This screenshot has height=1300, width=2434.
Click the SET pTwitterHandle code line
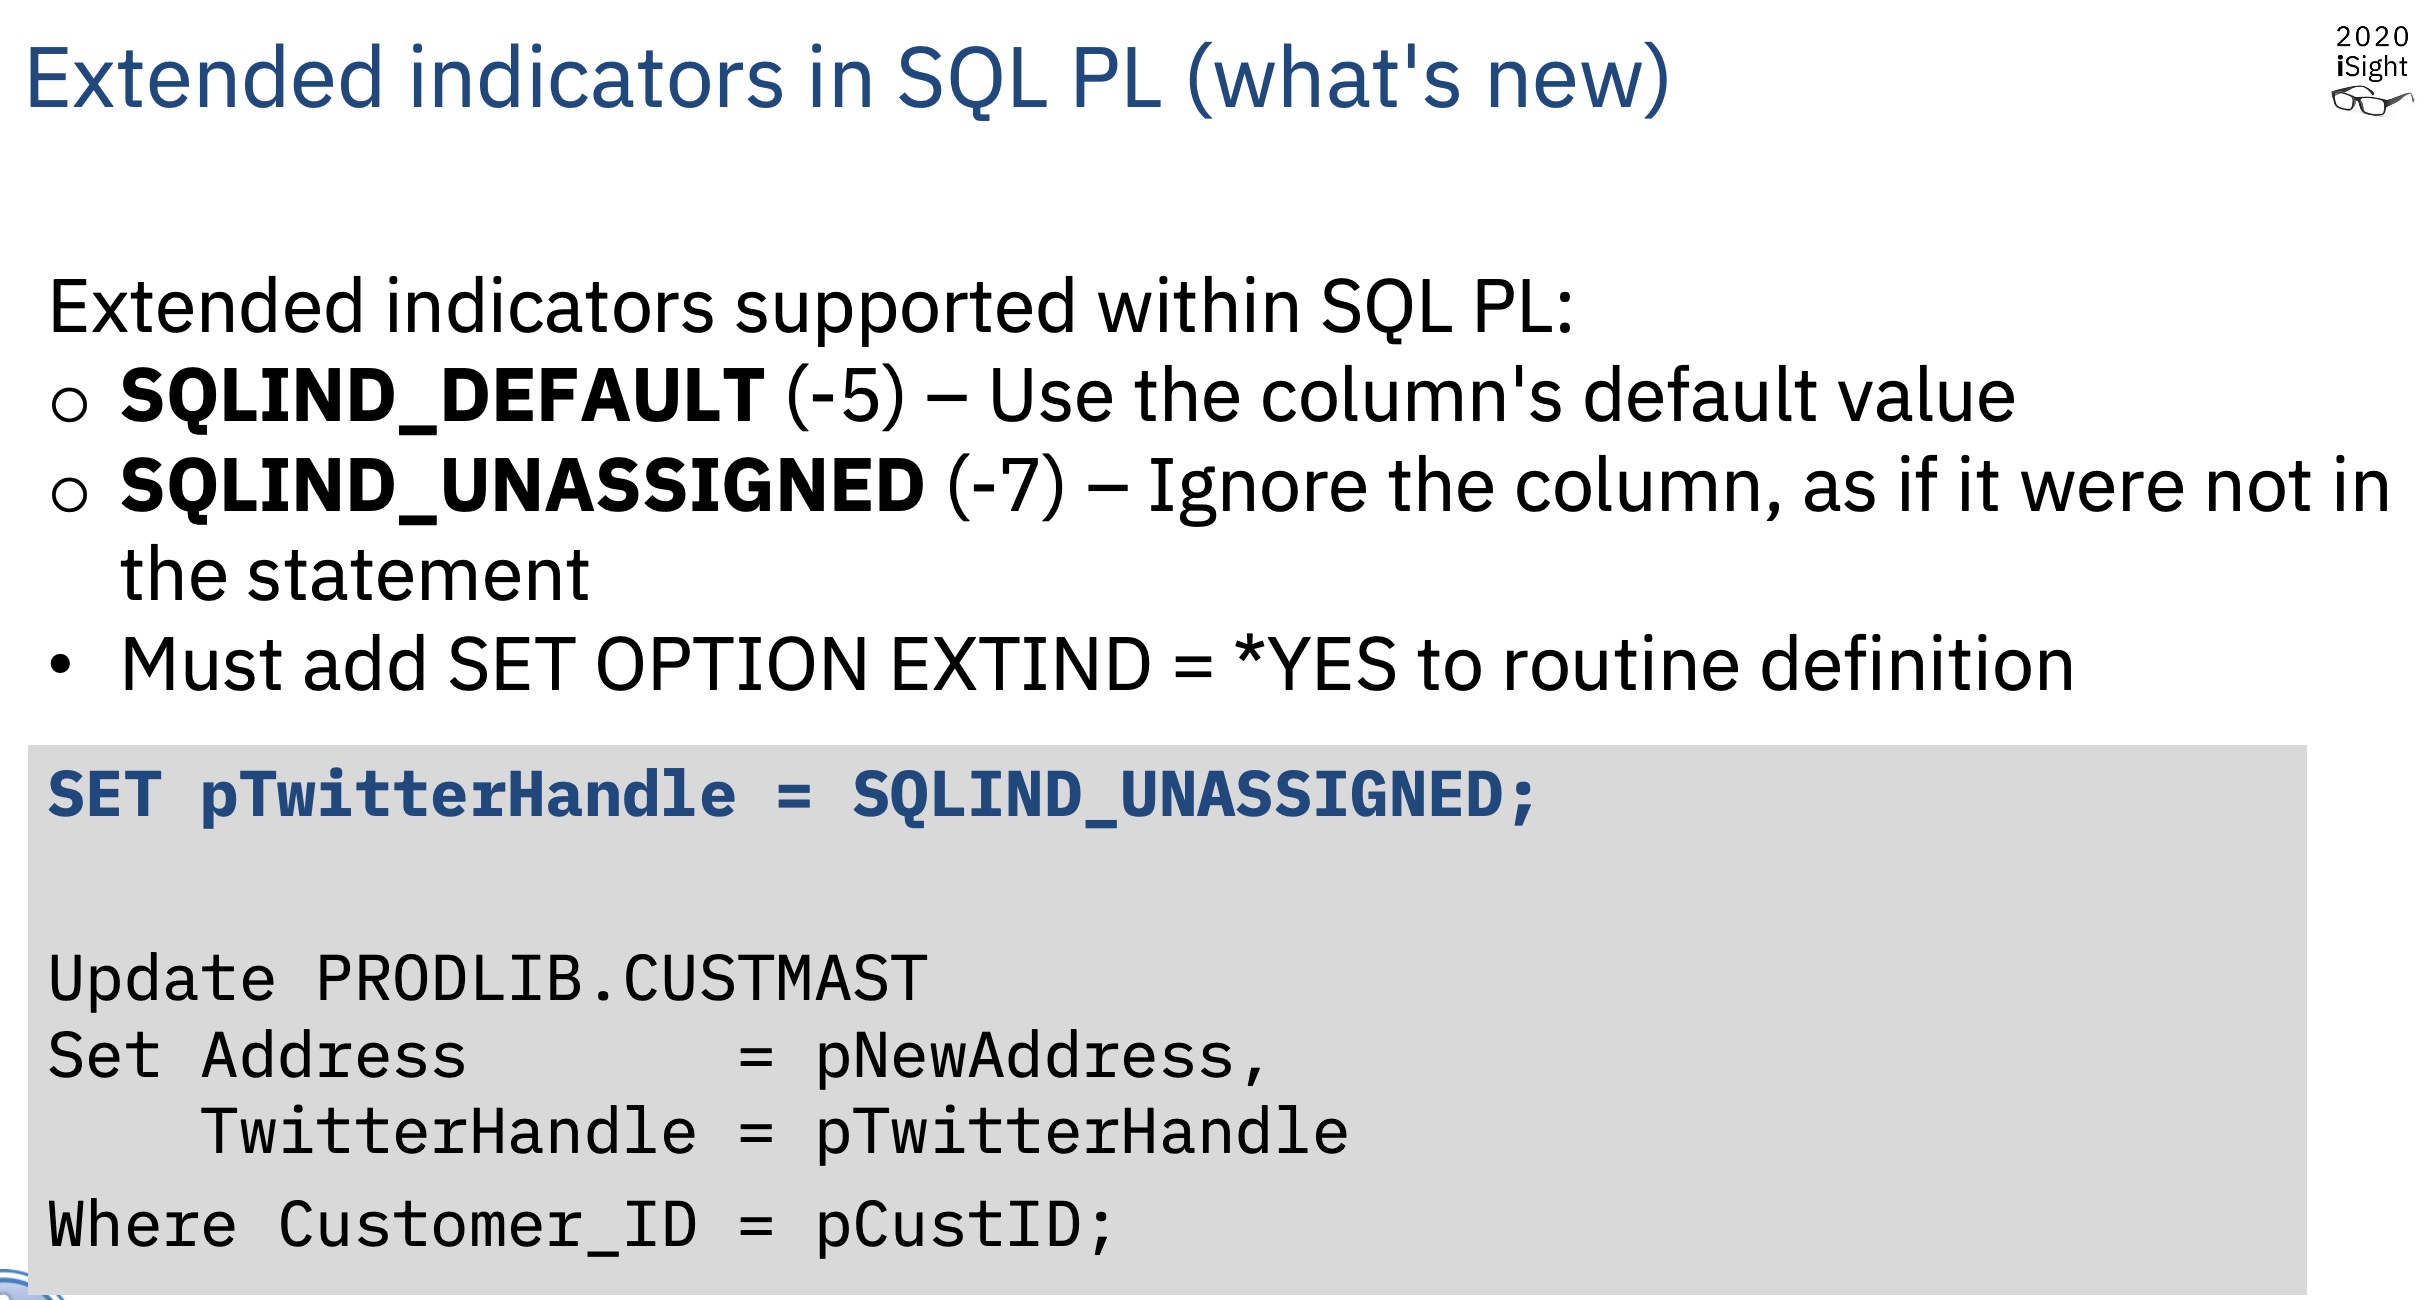792,796
